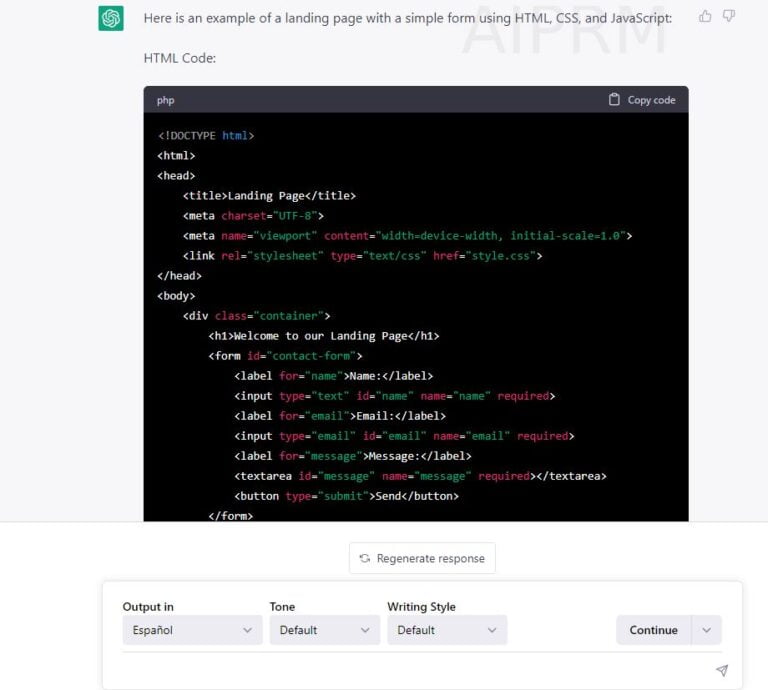Click the circular arrows regenerate icon
The height and width of the screenshot is (690, 768).
click(x=365, y=559)
